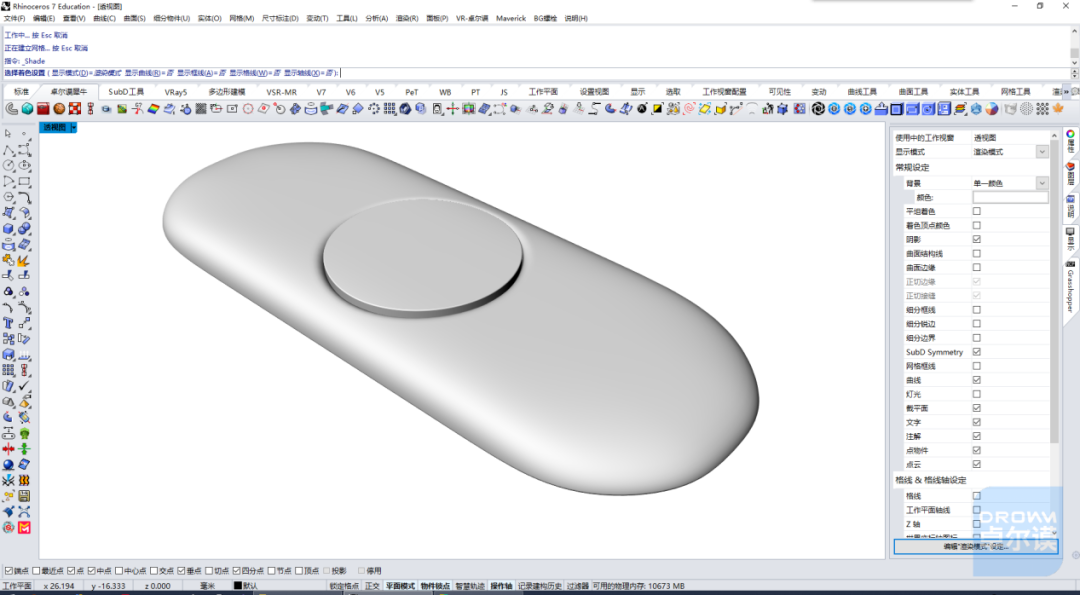The image size is (1080, 595).
Task: Click the black-yellow diagonal square icon
Action: [657, 109]
